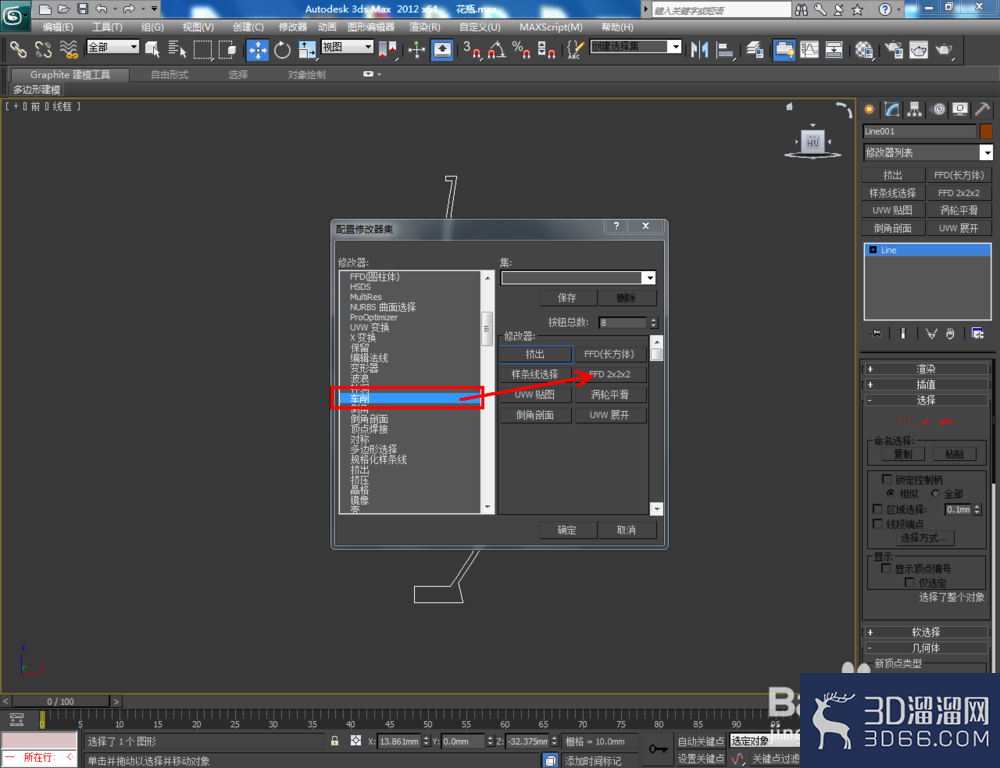Image resolution: width=1000 pixels, height=768 pixels.
Task: Choose the Bind to Space Warp tool
Action: click(68, 49)
